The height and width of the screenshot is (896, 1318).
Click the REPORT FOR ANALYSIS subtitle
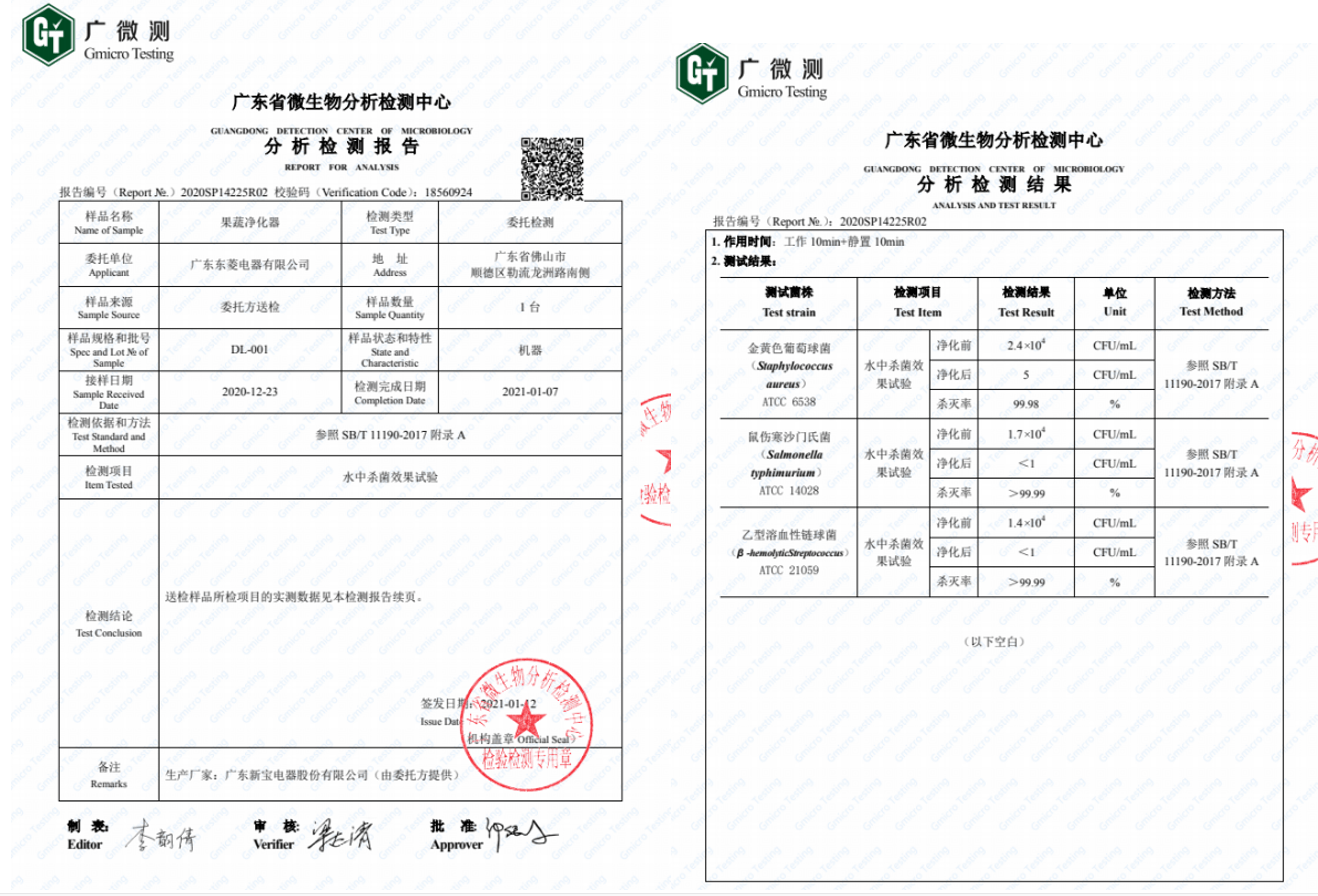pyautogui.click(x=341, y=166)
